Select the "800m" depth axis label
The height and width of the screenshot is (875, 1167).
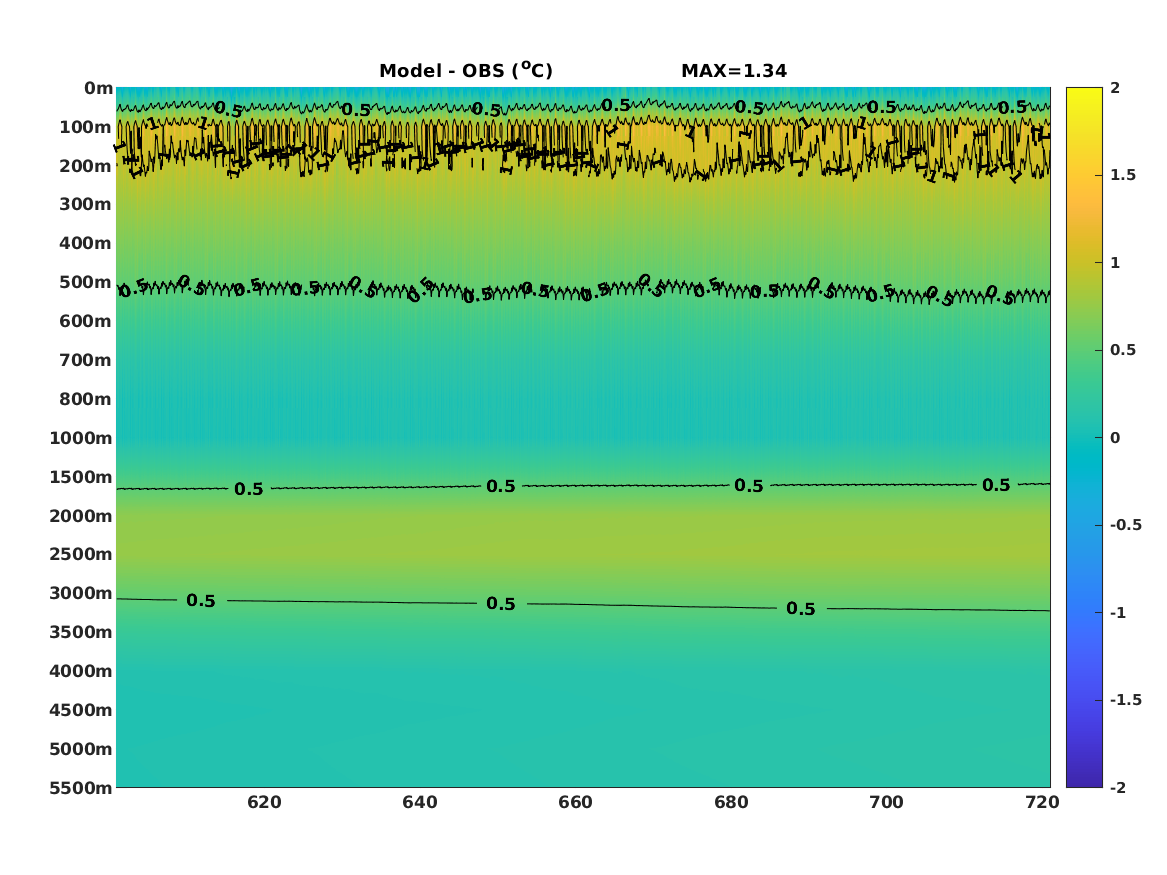coord(86,399)
